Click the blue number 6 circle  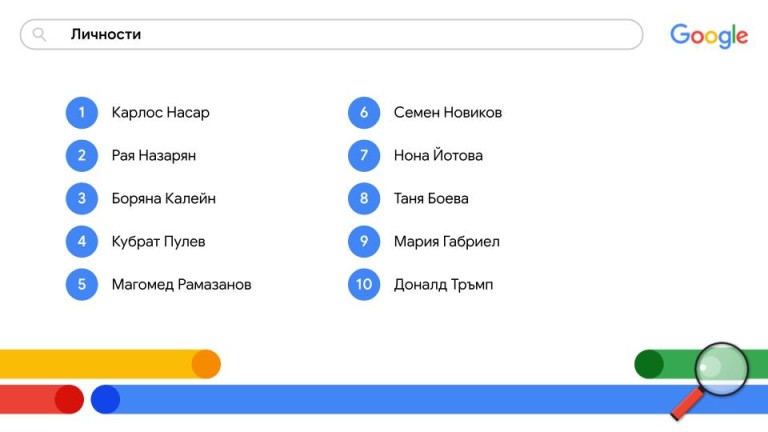(x=364, y=113)
